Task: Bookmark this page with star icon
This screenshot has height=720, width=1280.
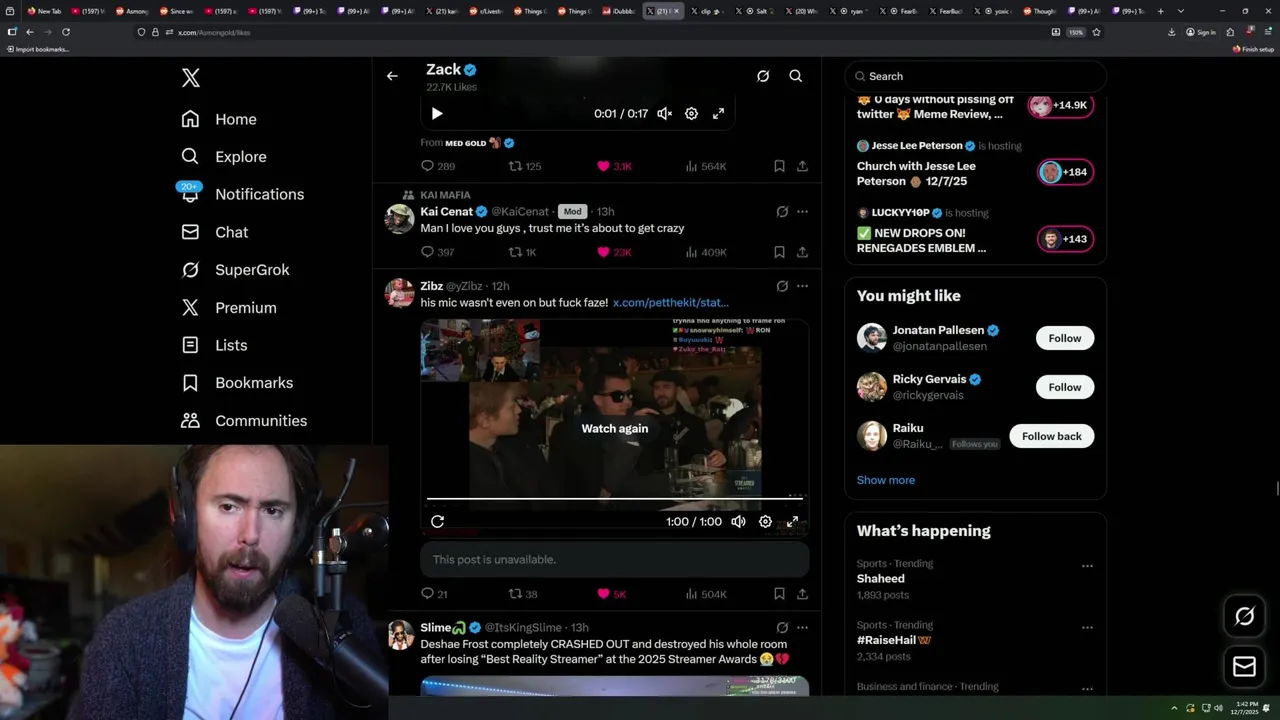Action: pos(1096,32)
